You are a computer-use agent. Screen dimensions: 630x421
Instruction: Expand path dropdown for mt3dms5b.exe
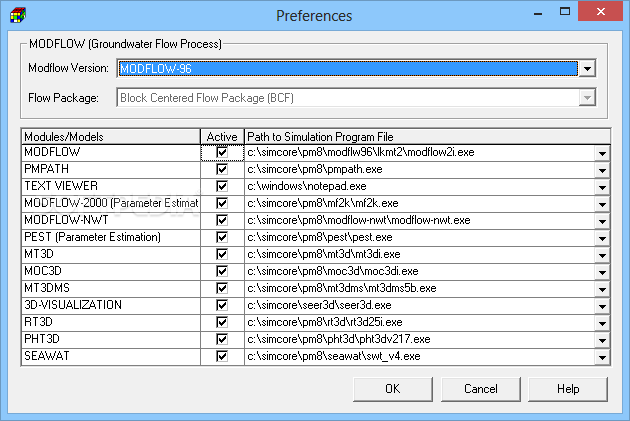tap(602, 289)
